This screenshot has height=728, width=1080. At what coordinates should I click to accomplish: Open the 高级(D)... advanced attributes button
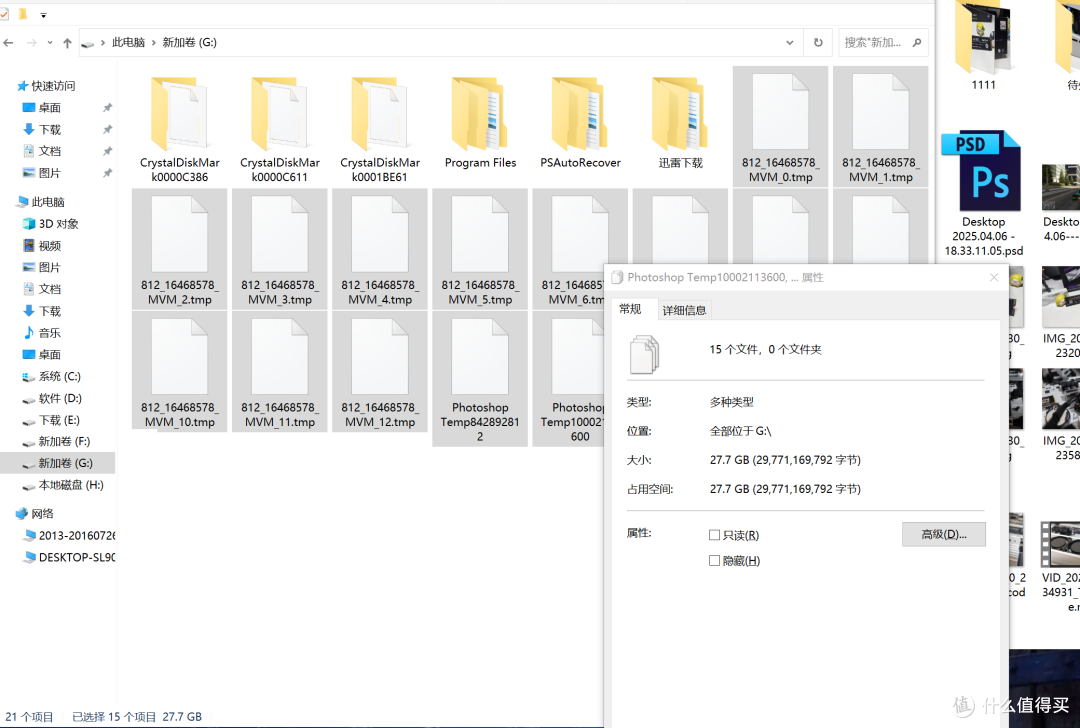tap(944, 534)
